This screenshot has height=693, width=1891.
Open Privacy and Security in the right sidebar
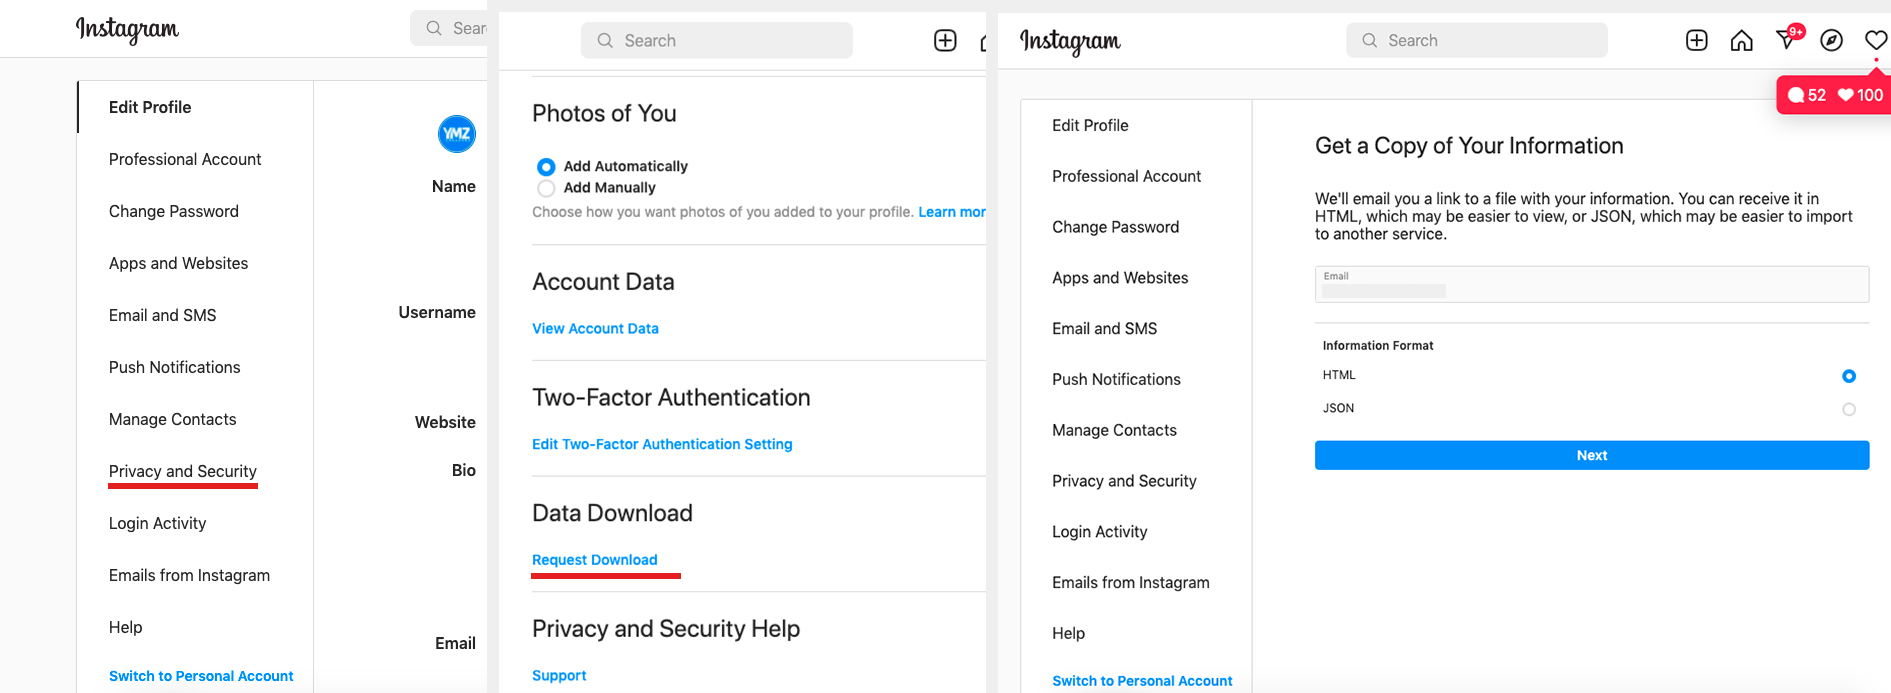tap(1124, 481)
